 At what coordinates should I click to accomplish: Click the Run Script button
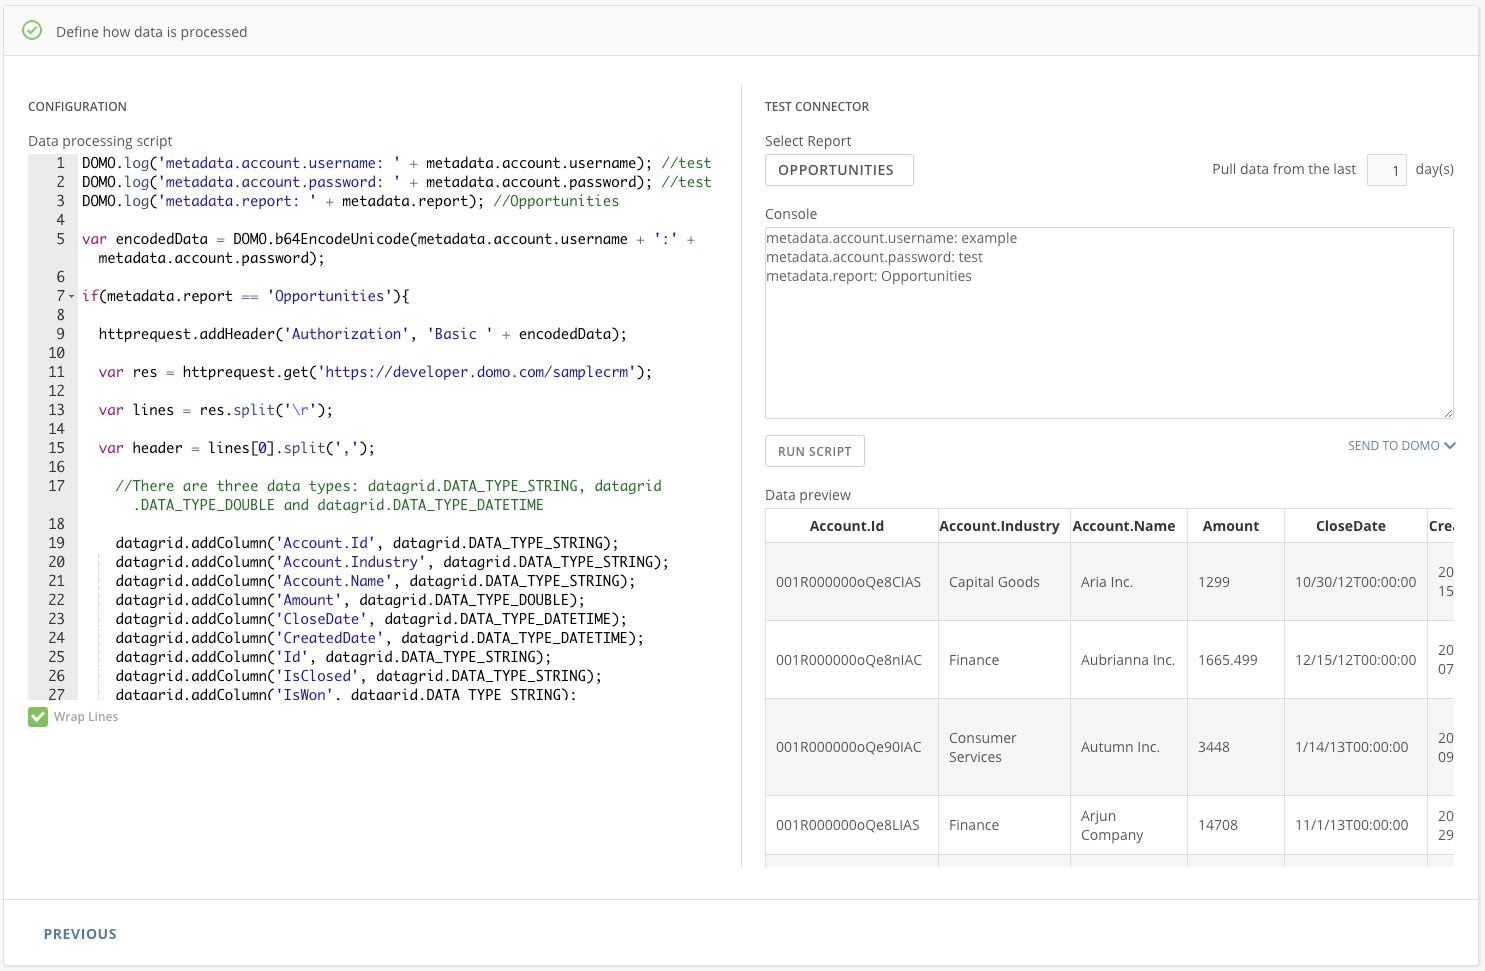click(x=815, y=451)
